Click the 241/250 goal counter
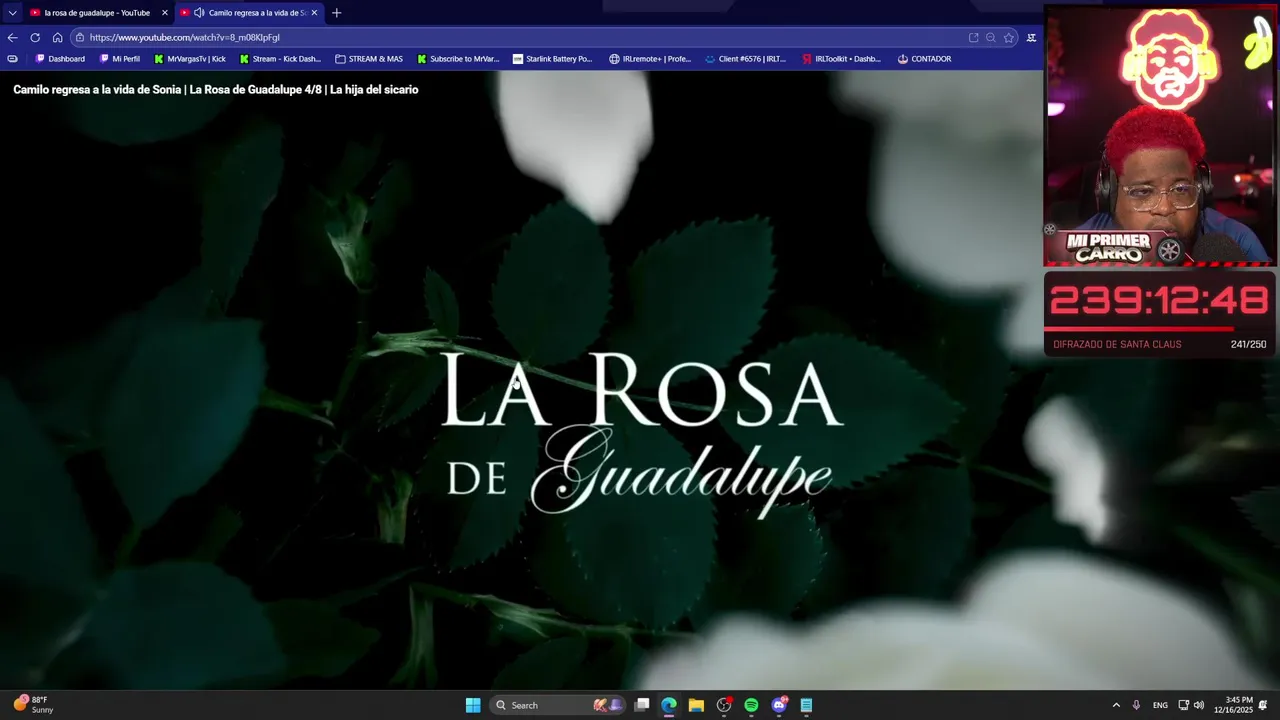Screen dimensions: 1280x720 point(1248,344)
